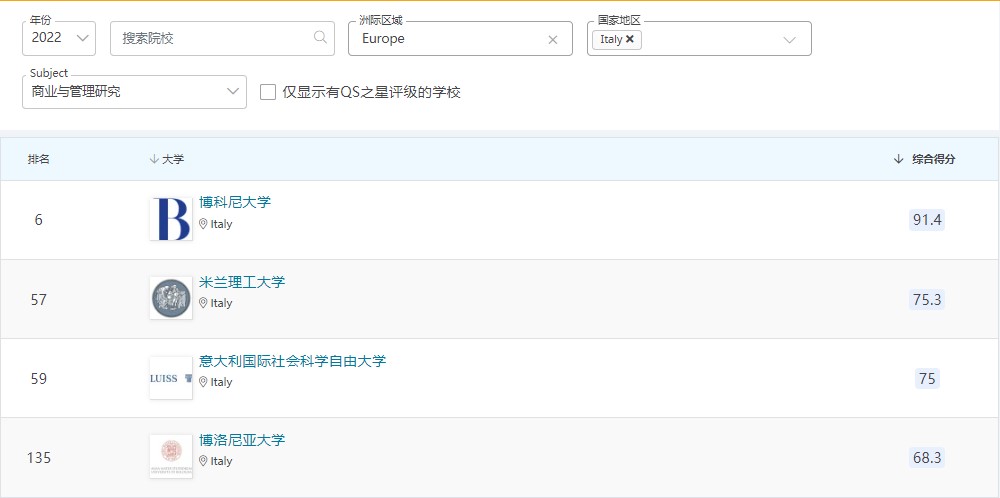The width and height of the screenshot is (1000, 498).
Task: Click rank number 59
Action: tap(38, 379)
